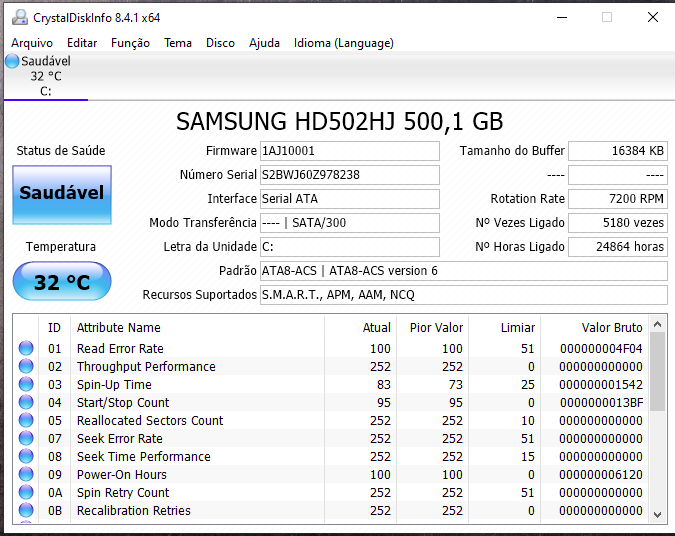Click the ID column header

click(55, 328)
